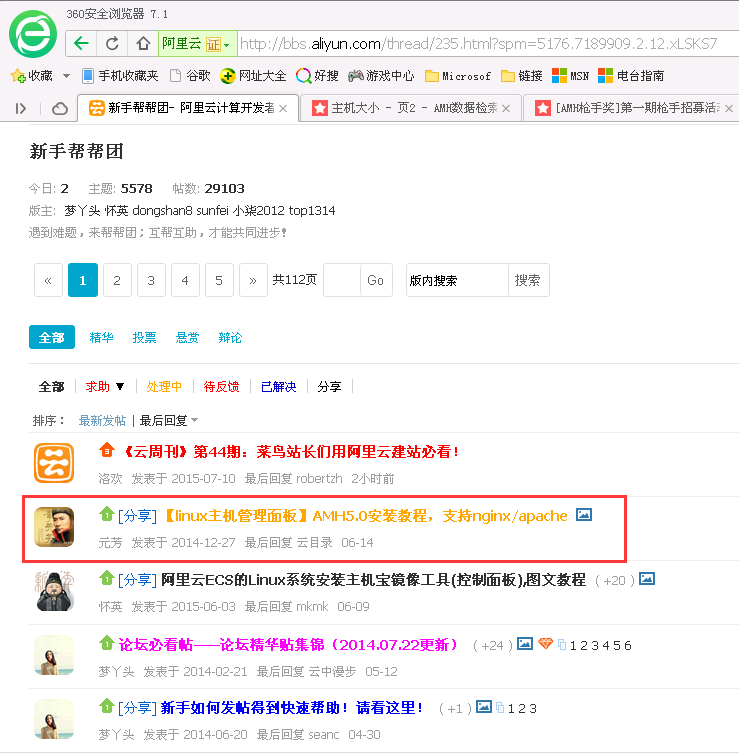Expand the 阿里云 site certificate dropdown

pos(228,44)
